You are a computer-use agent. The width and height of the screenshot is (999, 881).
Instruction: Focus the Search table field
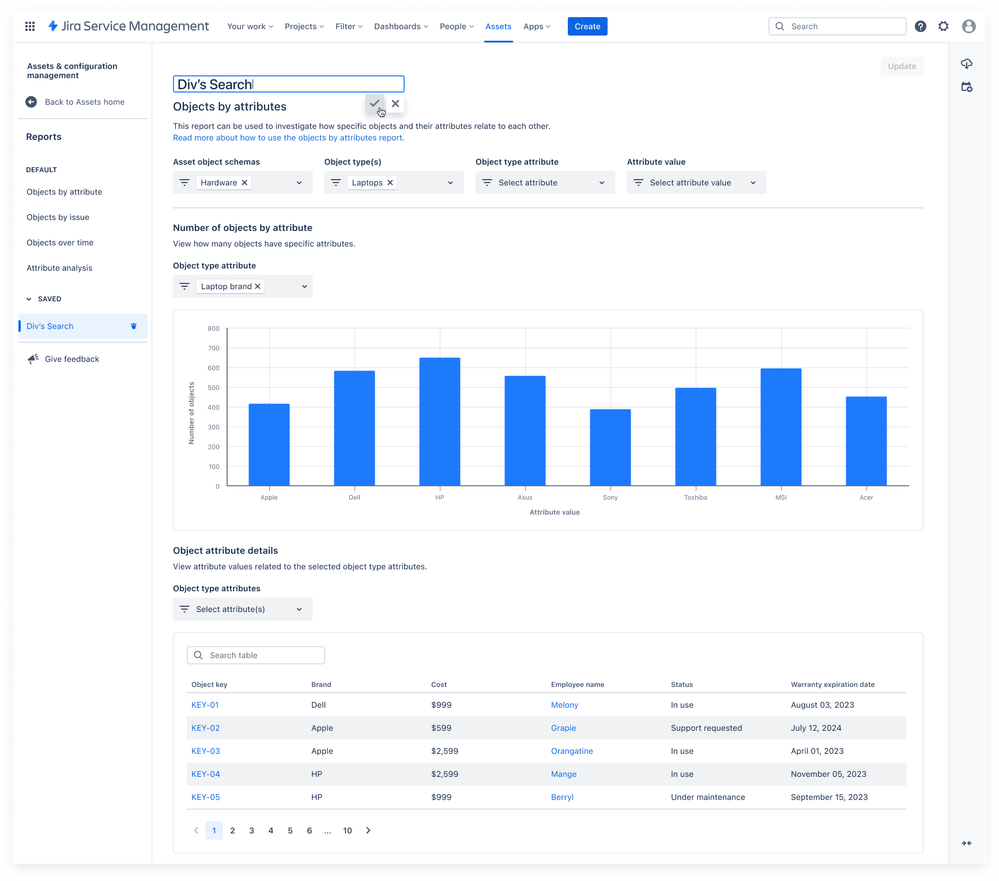(x=255, y=655)
